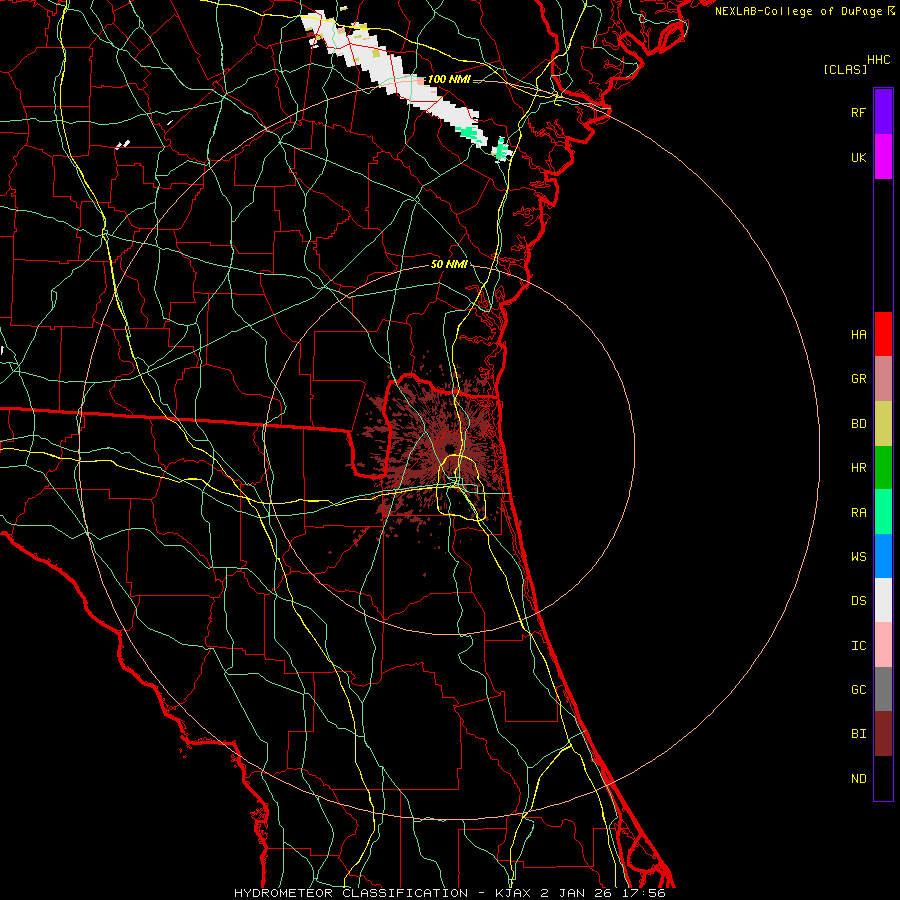Click the HR dark green legend swatch
Image resolution: width=900 pixels, height=900 pixels.
click(x=883, y=468)
